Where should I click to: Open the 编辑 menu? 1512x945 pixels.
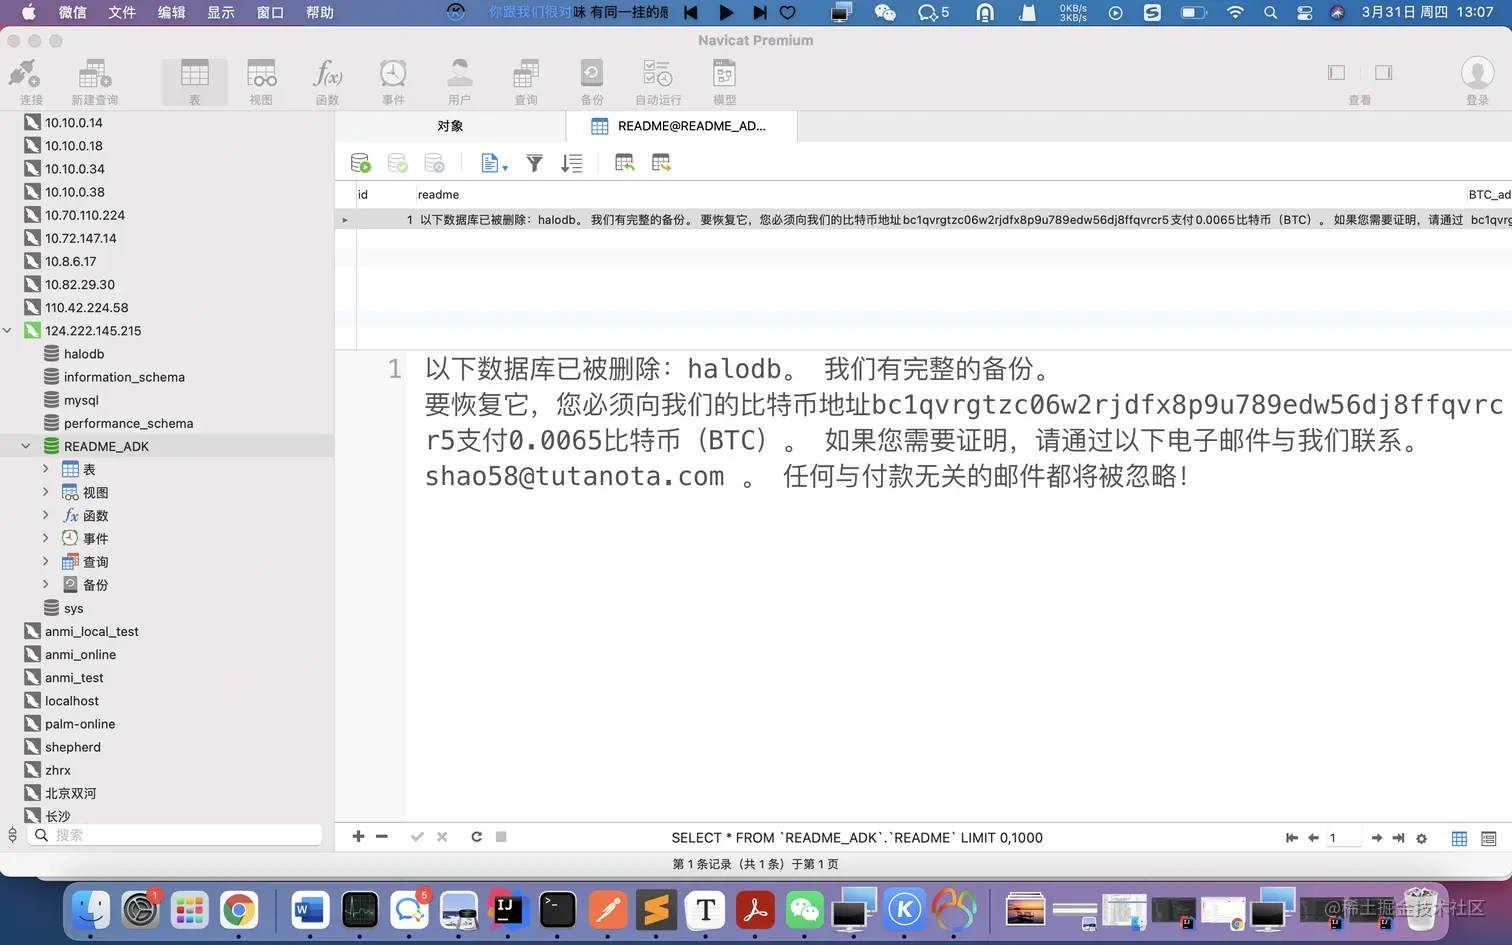pos(172,12)
